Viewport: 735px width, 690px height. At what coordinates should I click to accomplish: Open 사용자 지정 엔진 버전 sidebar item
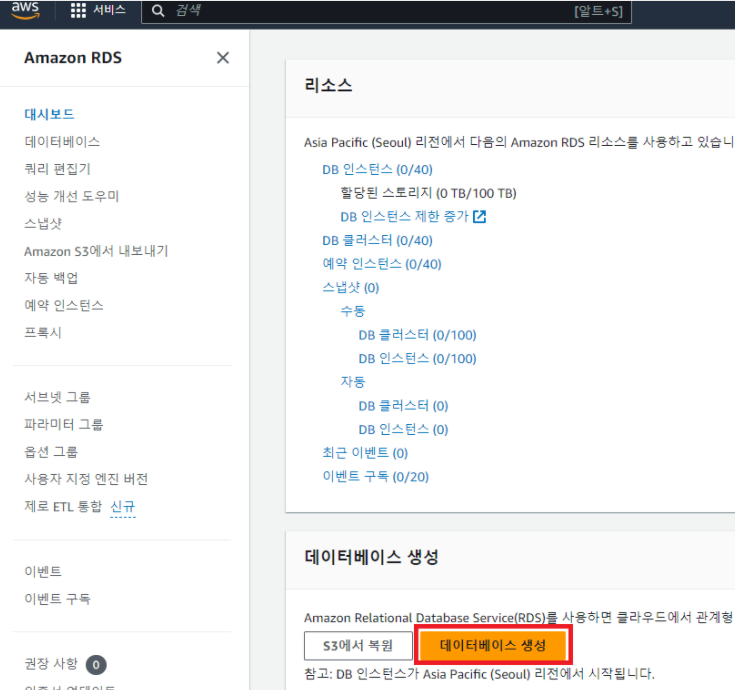(x=86, y=479)
